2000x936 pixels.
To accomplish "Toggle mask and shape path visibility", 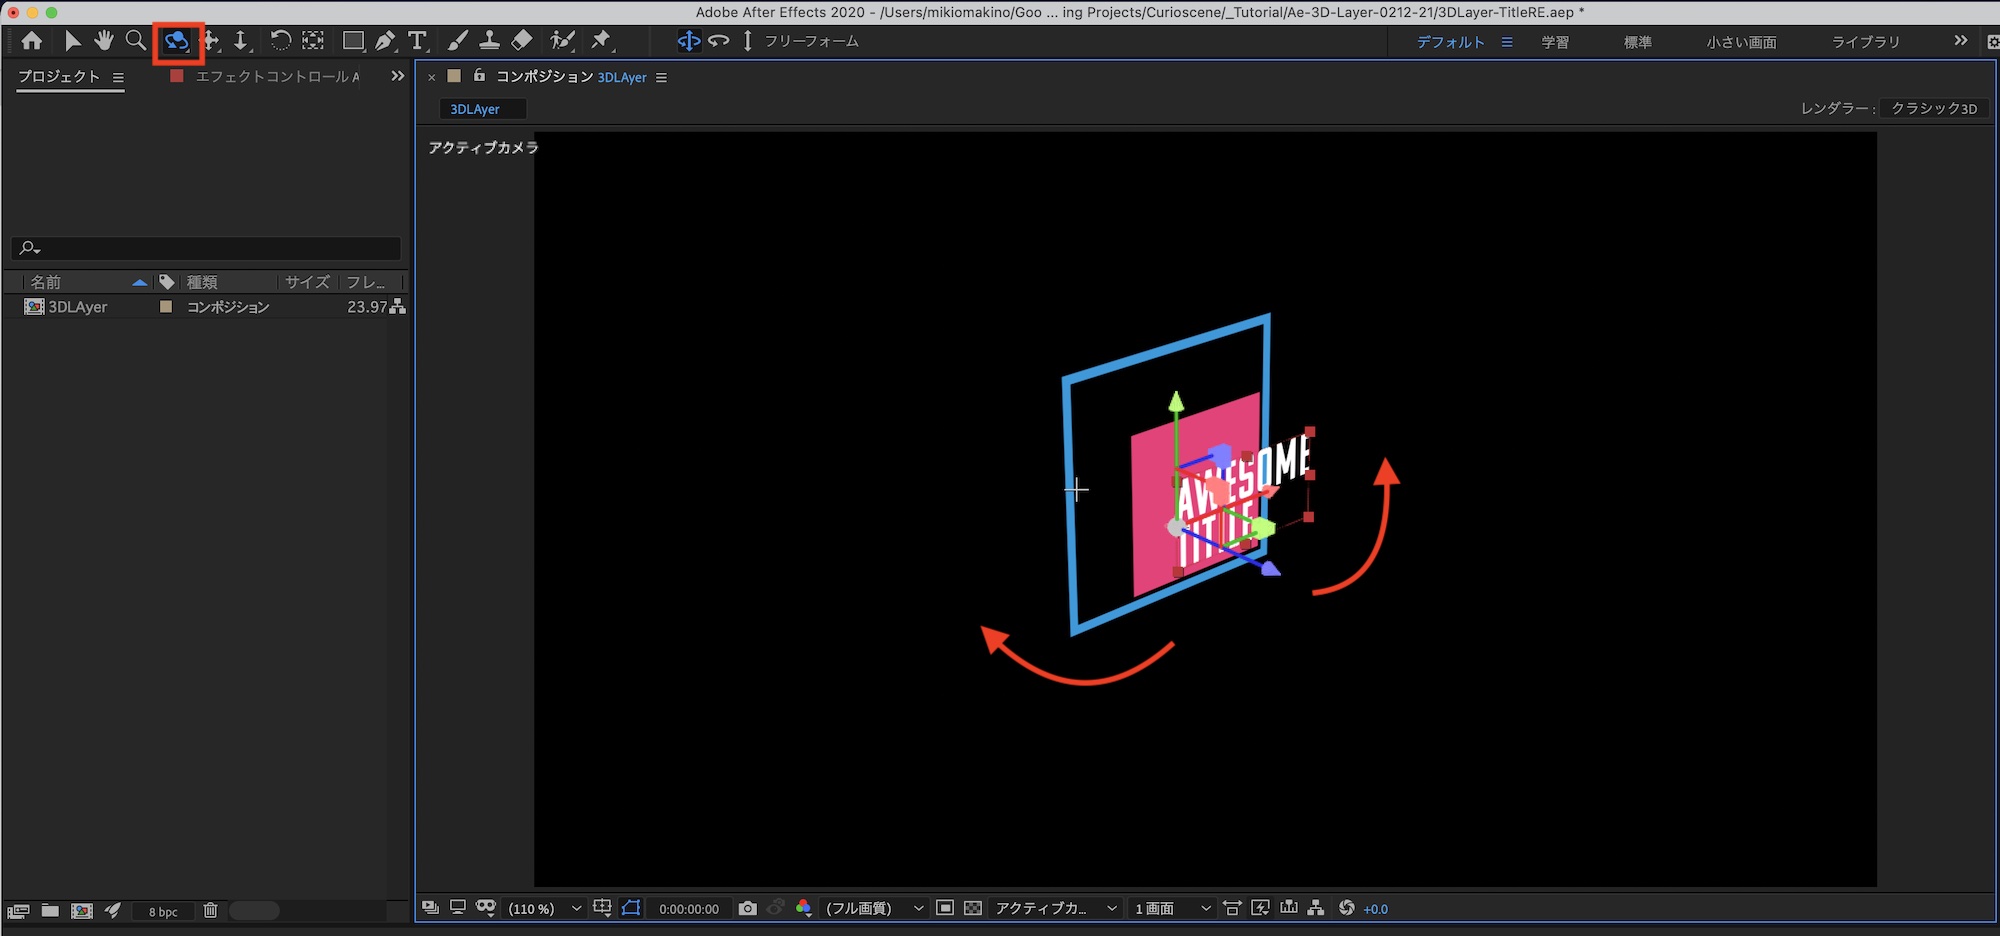I will [x=631, y=908].
